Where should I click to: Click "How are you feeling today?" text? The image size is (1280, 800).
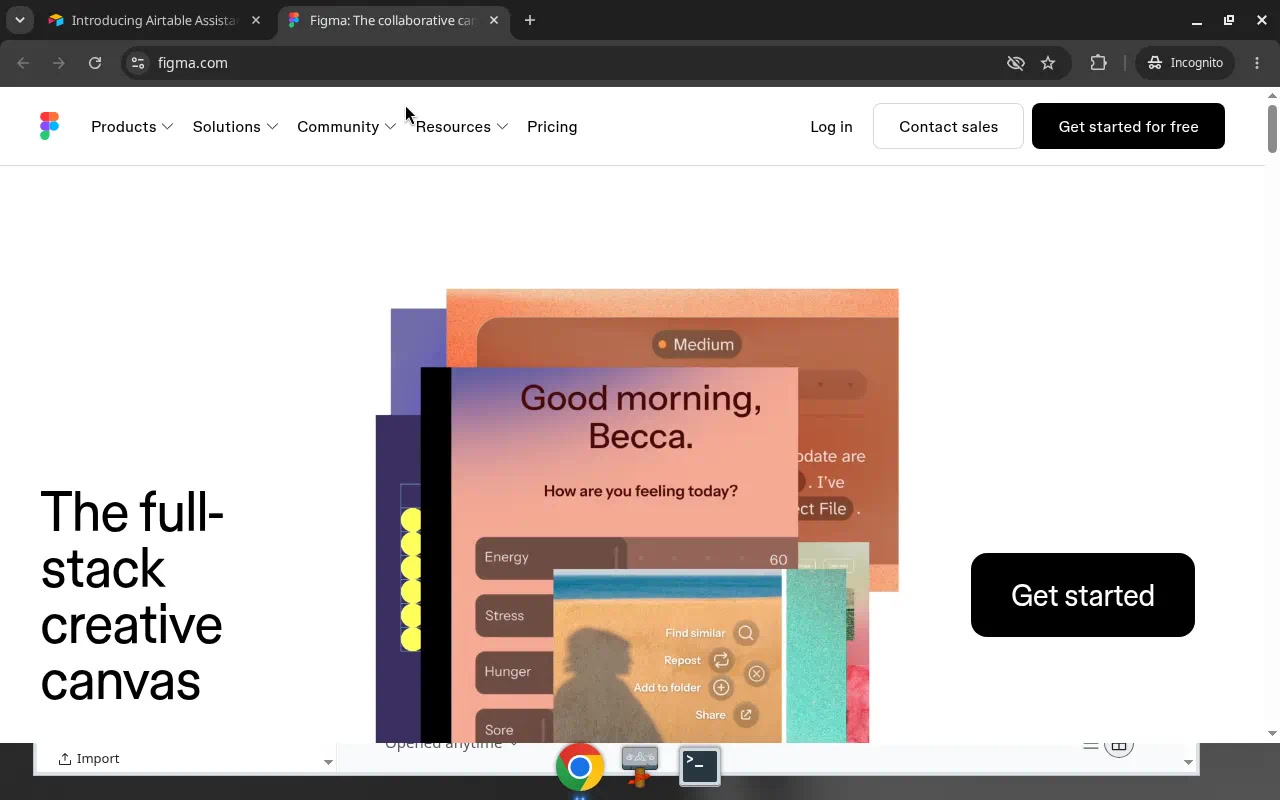[641, 491]
